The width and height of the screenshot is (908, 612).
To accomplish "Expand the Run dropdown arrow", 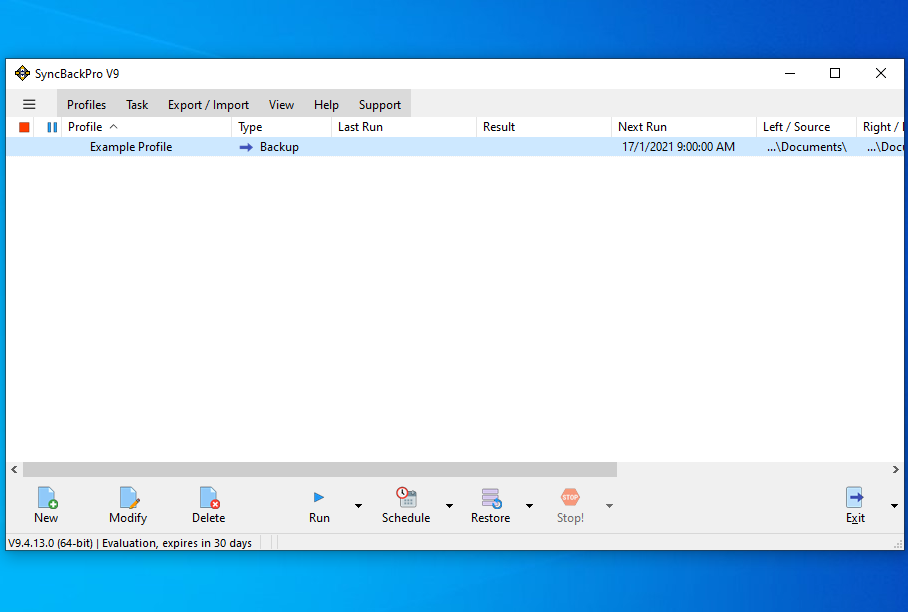I will coord(357,506).
